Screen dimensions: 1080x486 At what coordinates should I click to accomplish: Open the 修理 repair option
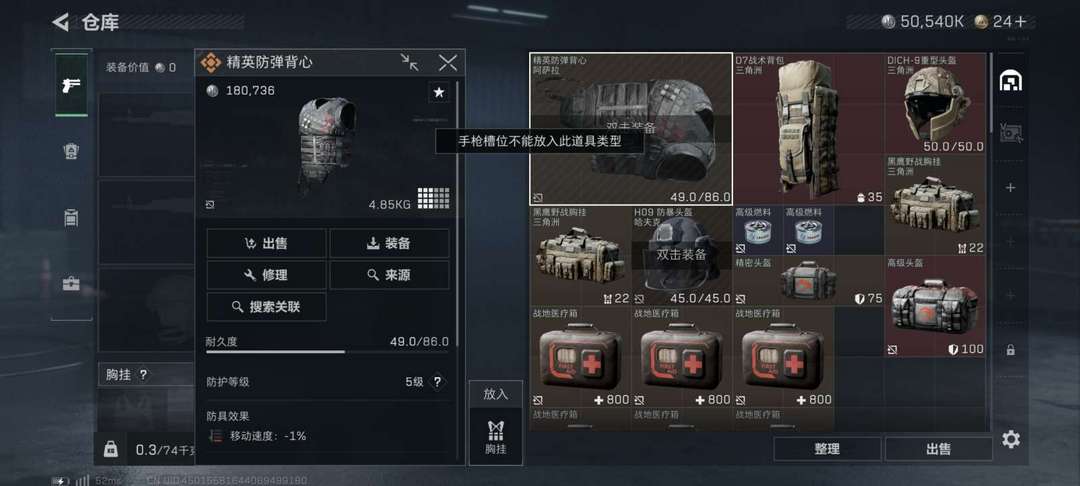tap(267, 275)
